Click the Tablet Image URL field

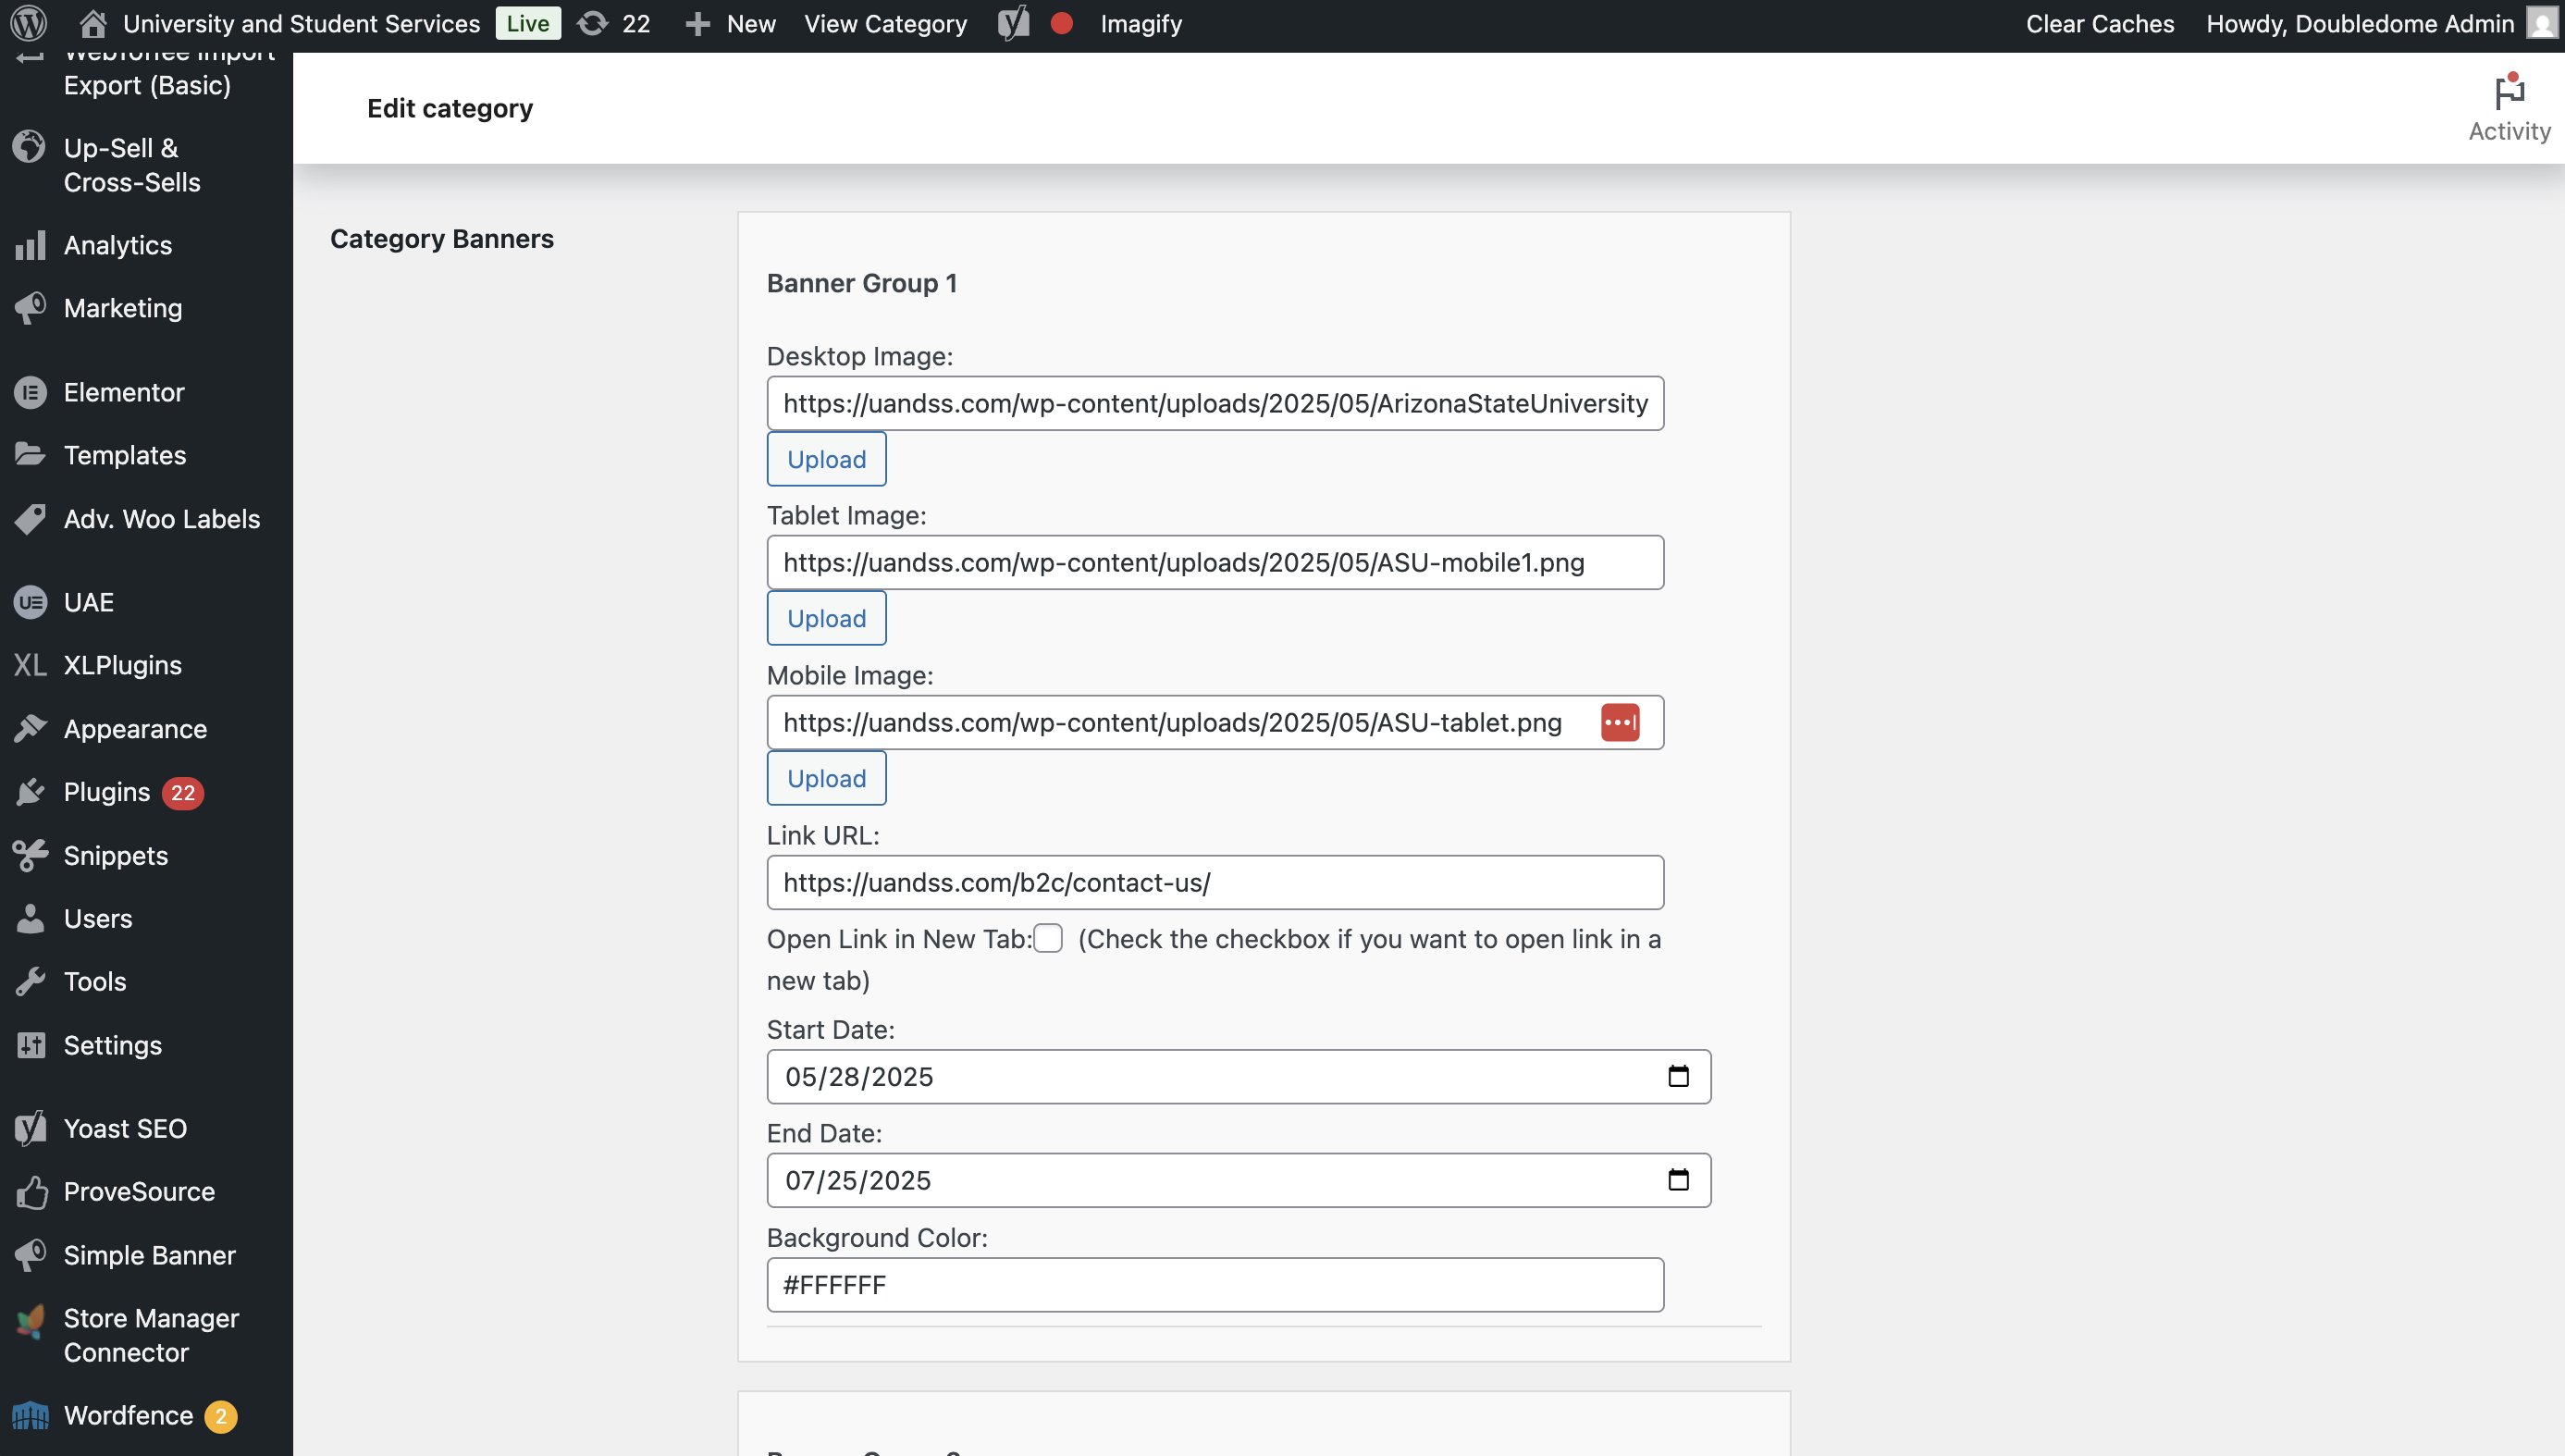1215,562
